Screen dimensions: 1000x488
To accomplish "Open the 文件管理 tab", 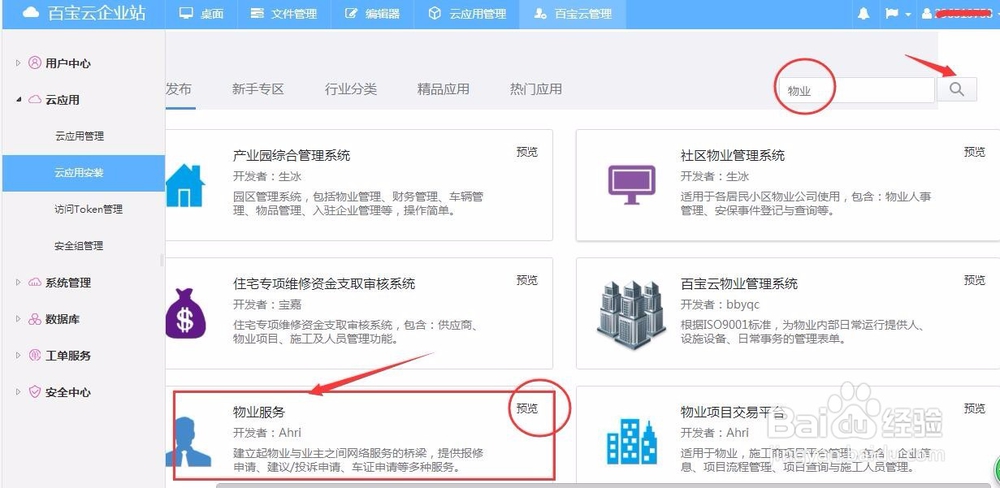I will pyautogui.click(x=283, y=14).
